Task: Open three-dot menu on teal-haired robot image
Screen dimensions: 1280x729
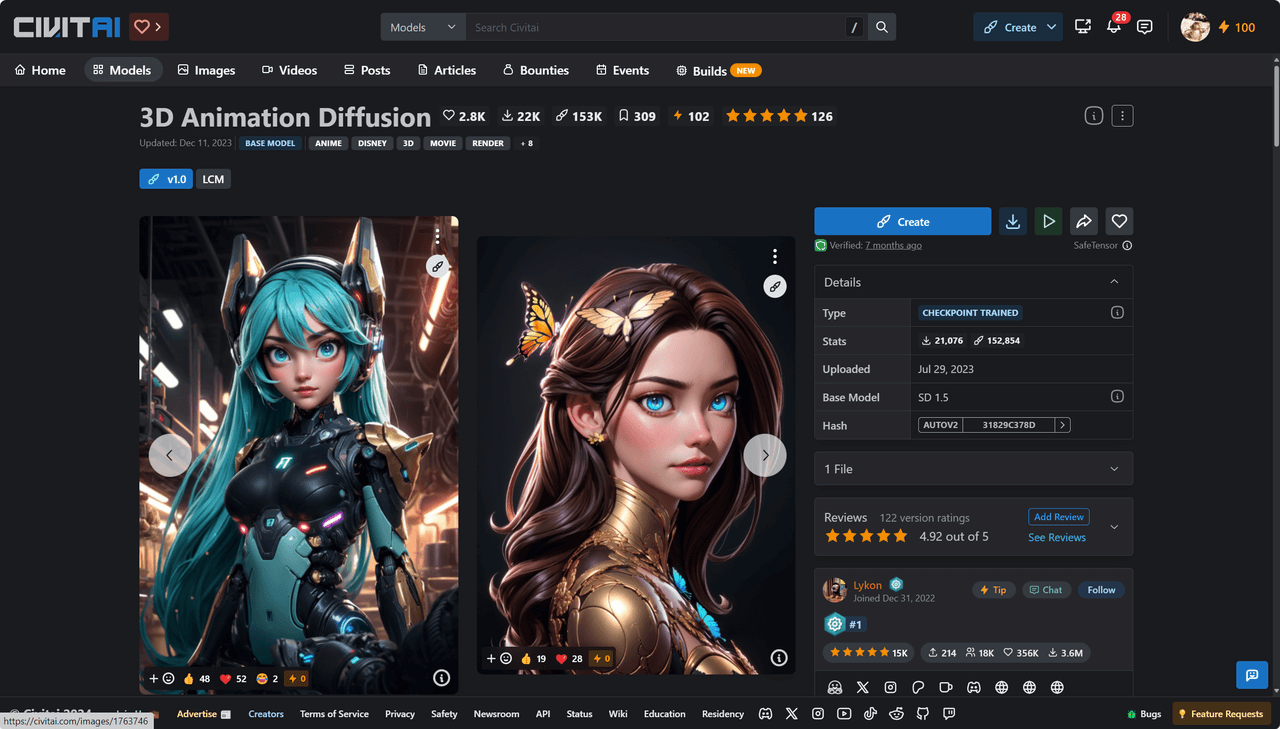Action: 437,236
